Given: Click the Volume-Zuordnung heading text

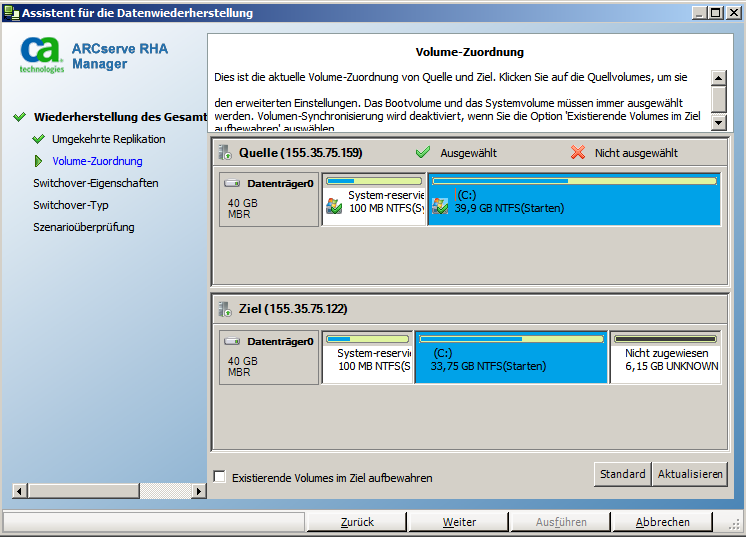Looking at the screenshot, I should pos(470,52).
